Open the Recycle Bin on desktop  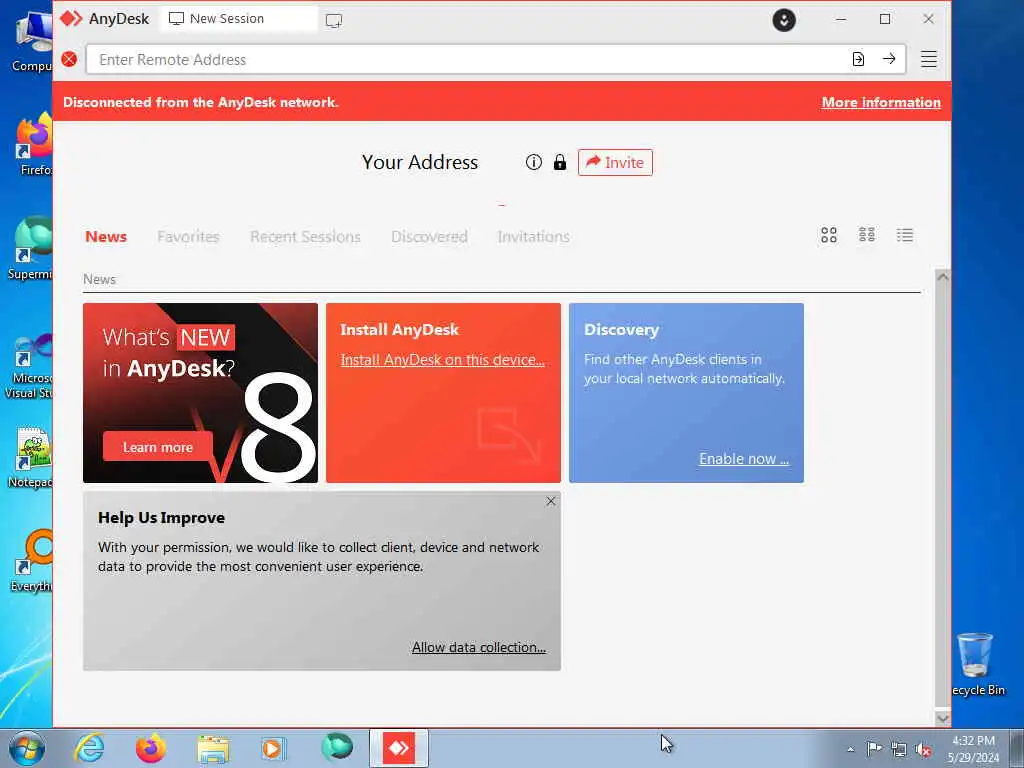coord(976,665)
